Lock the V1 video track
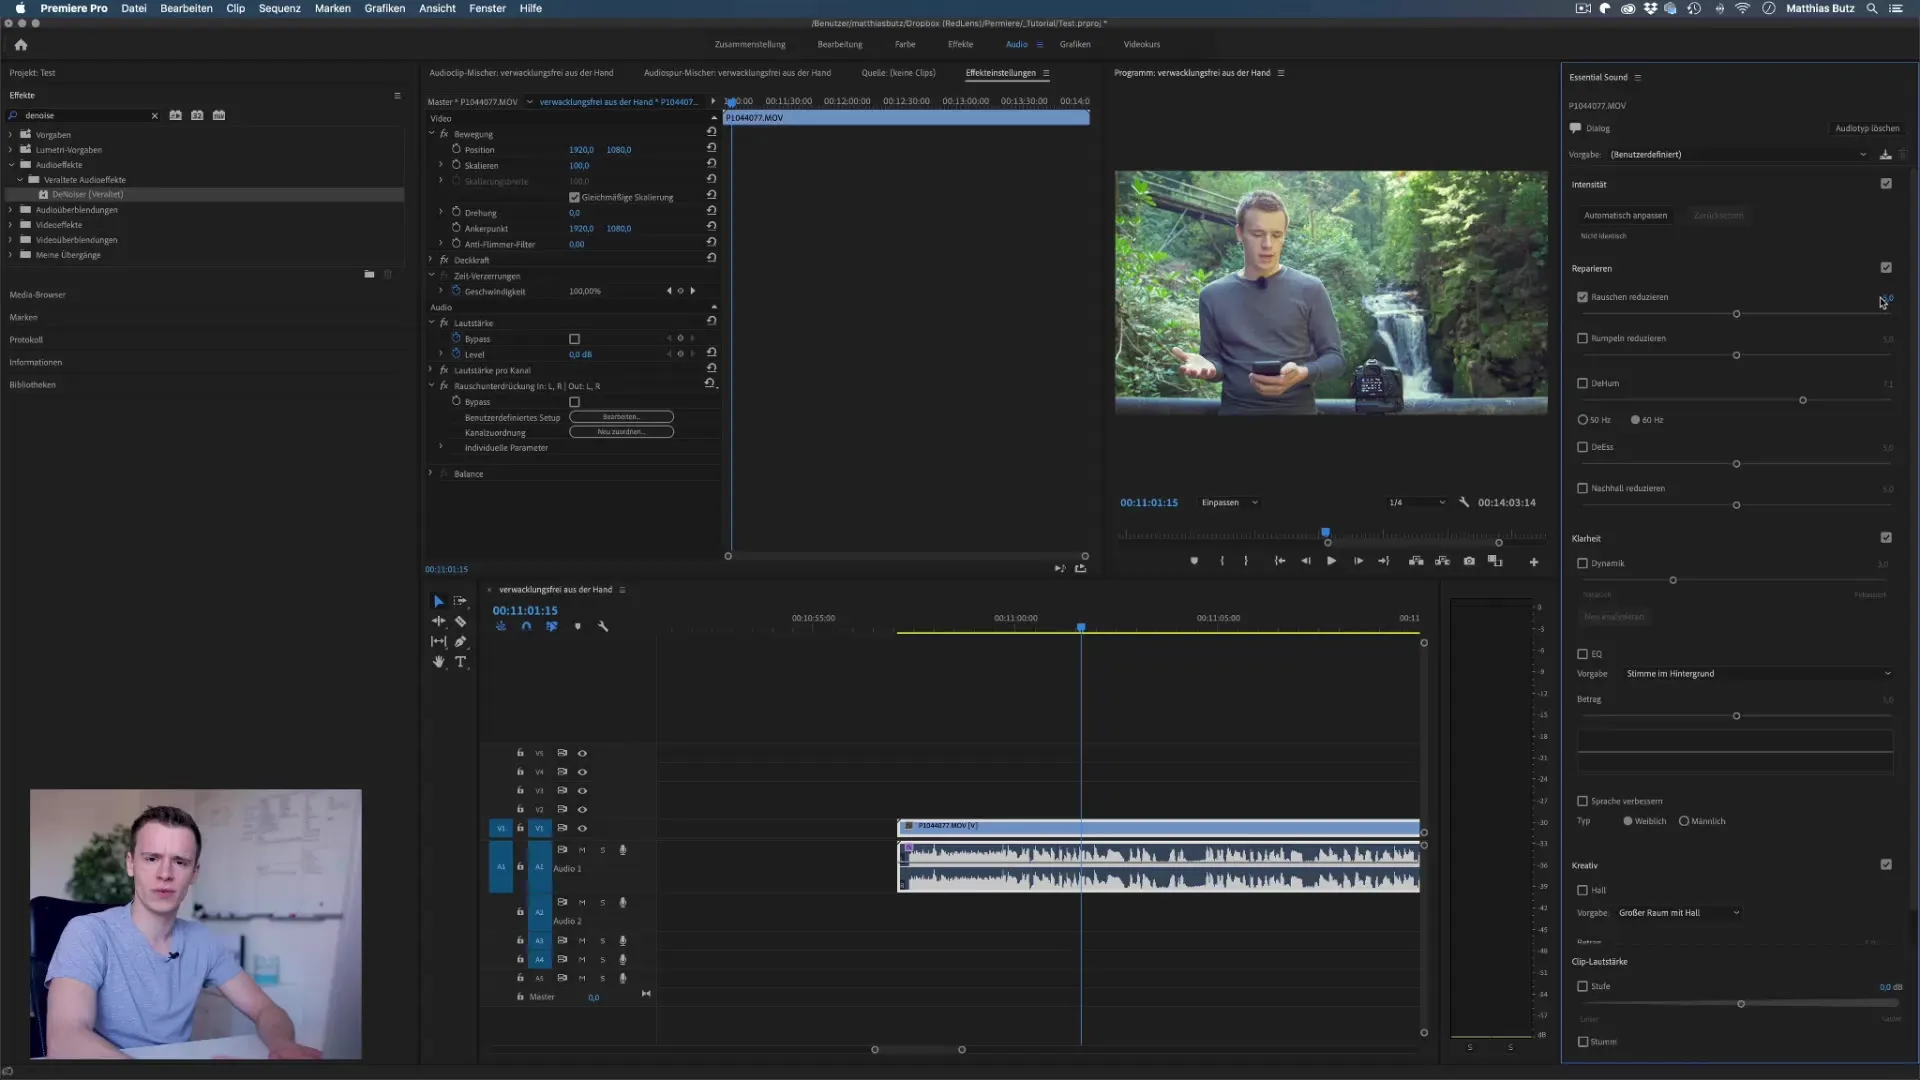1920x1080 pixels. 520,828
